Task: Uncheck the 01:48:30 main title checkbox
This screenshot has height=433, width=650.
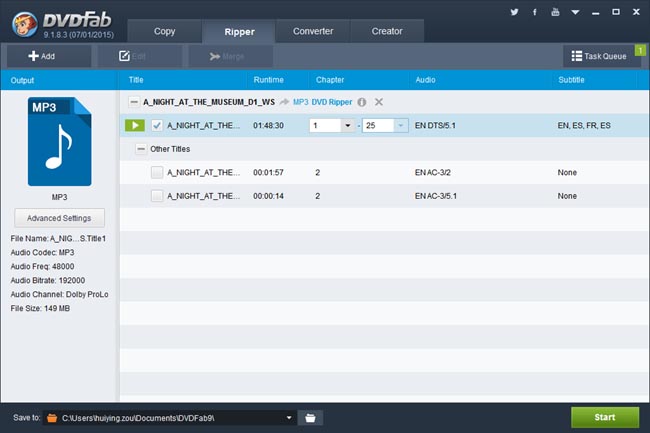Action: click(157, 126)
